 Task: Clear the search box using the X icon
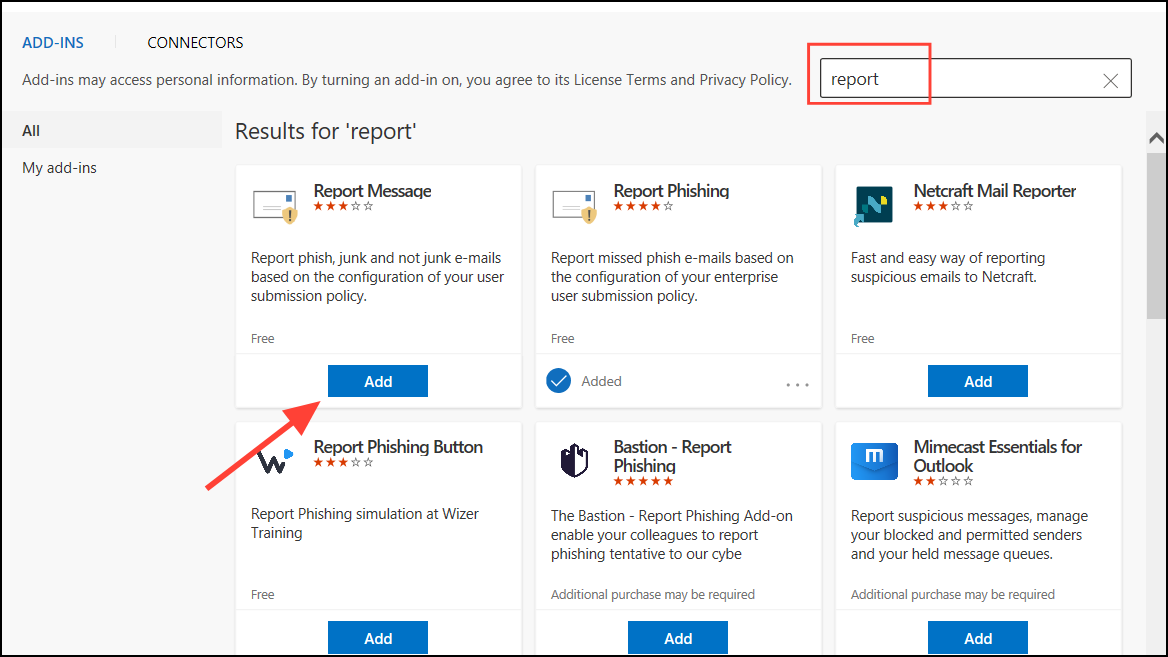pyautogui.click(x=1110, y=79)
